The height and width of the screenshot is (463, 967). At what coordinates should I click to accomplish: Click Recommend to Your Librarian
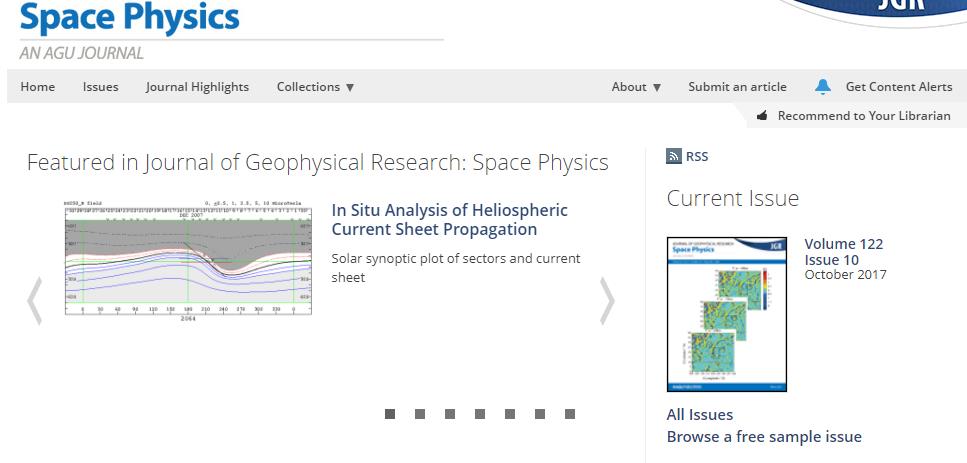(x=864, y=115)
